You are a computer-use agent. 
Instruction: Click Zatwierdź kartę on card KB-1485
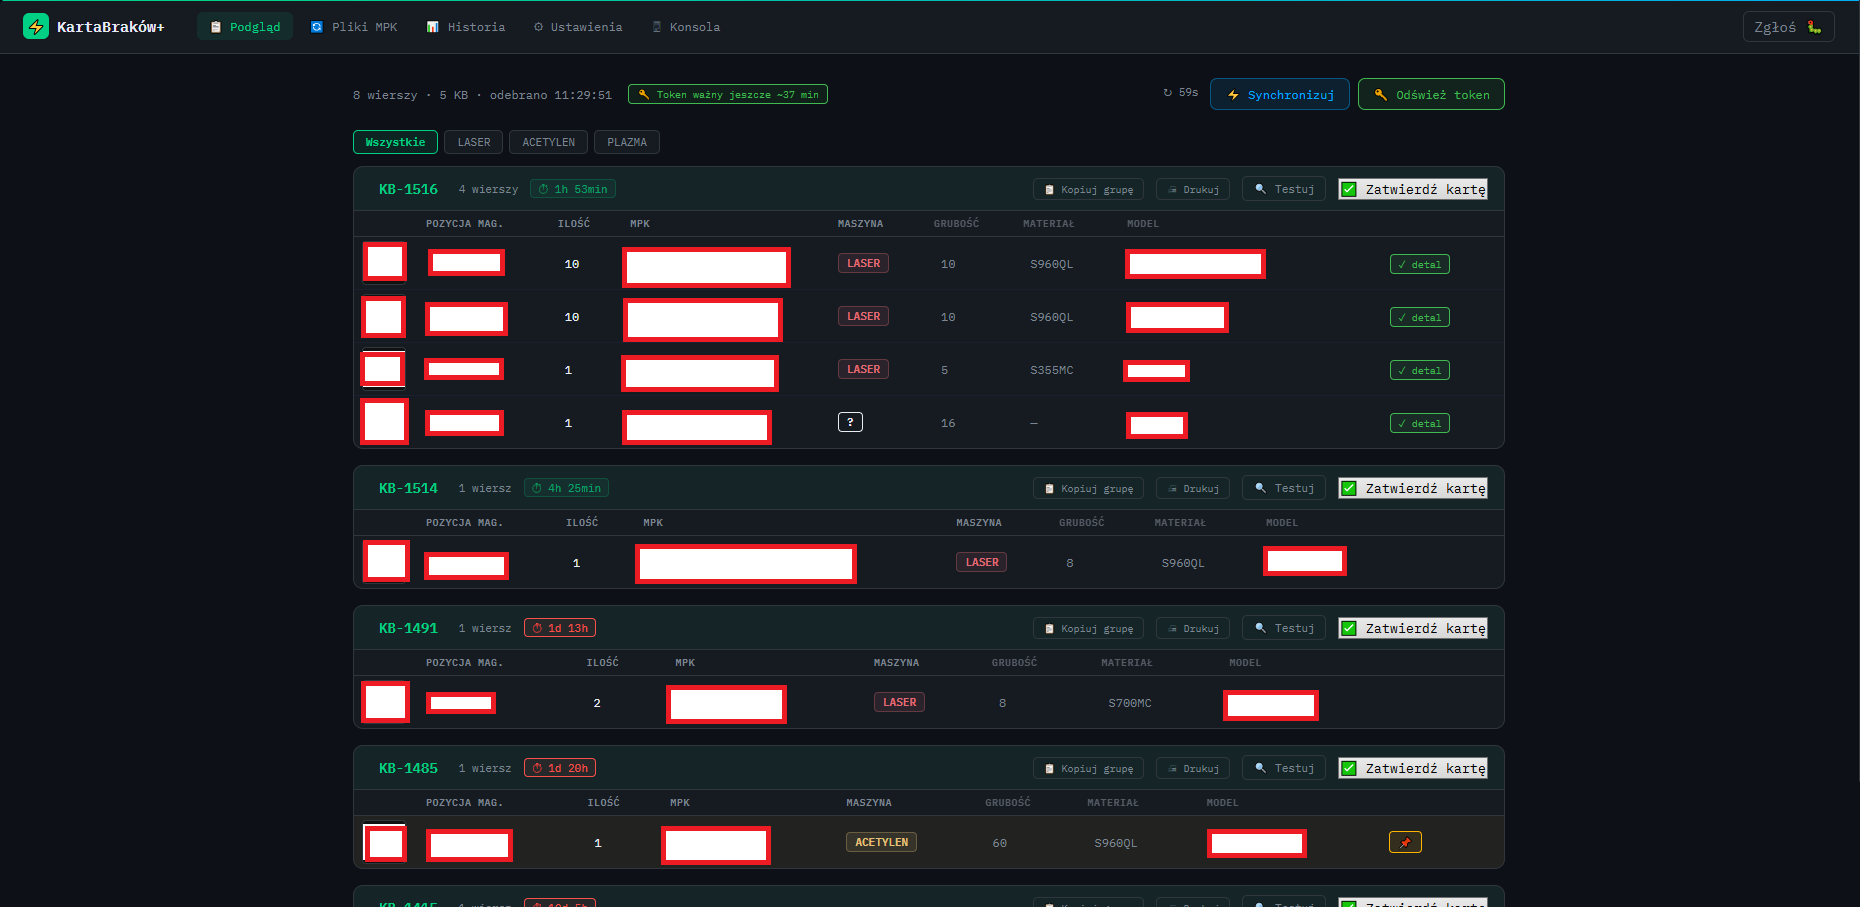pos(1413,769)
